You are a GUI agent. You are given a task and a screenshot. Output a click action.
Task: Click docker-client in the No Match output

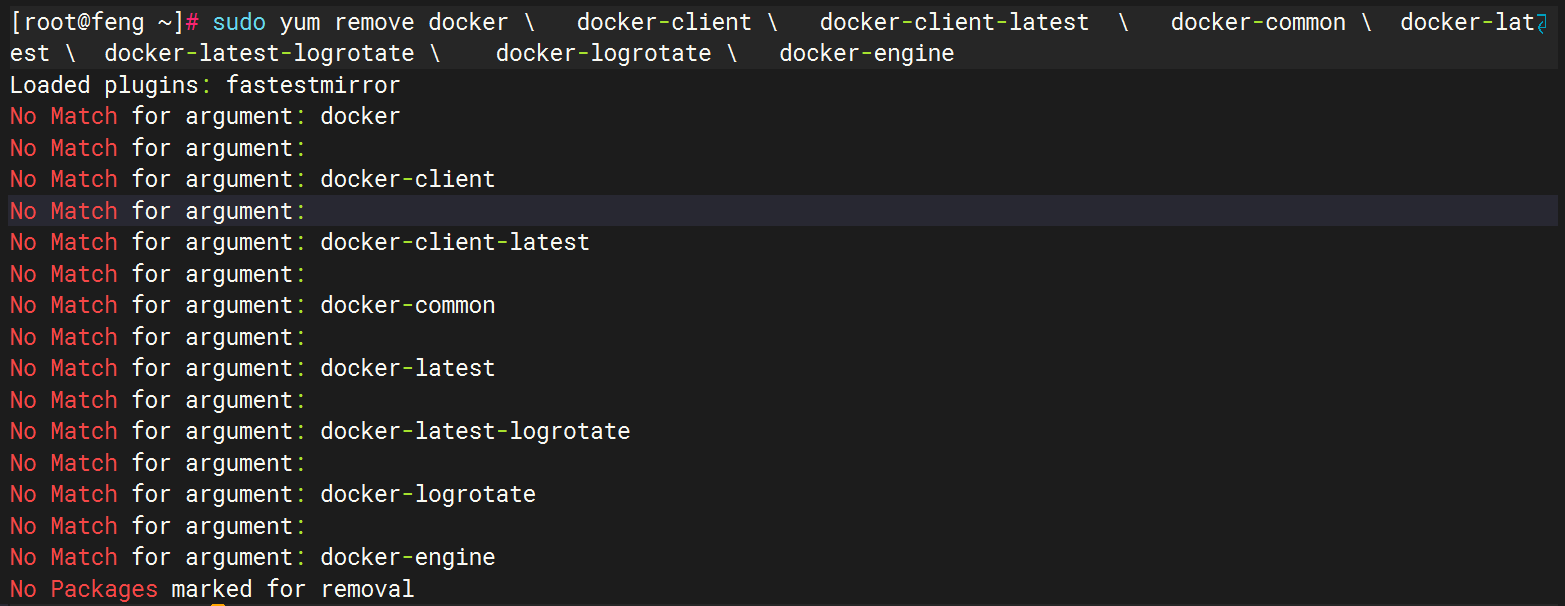[x=408, y=179]
